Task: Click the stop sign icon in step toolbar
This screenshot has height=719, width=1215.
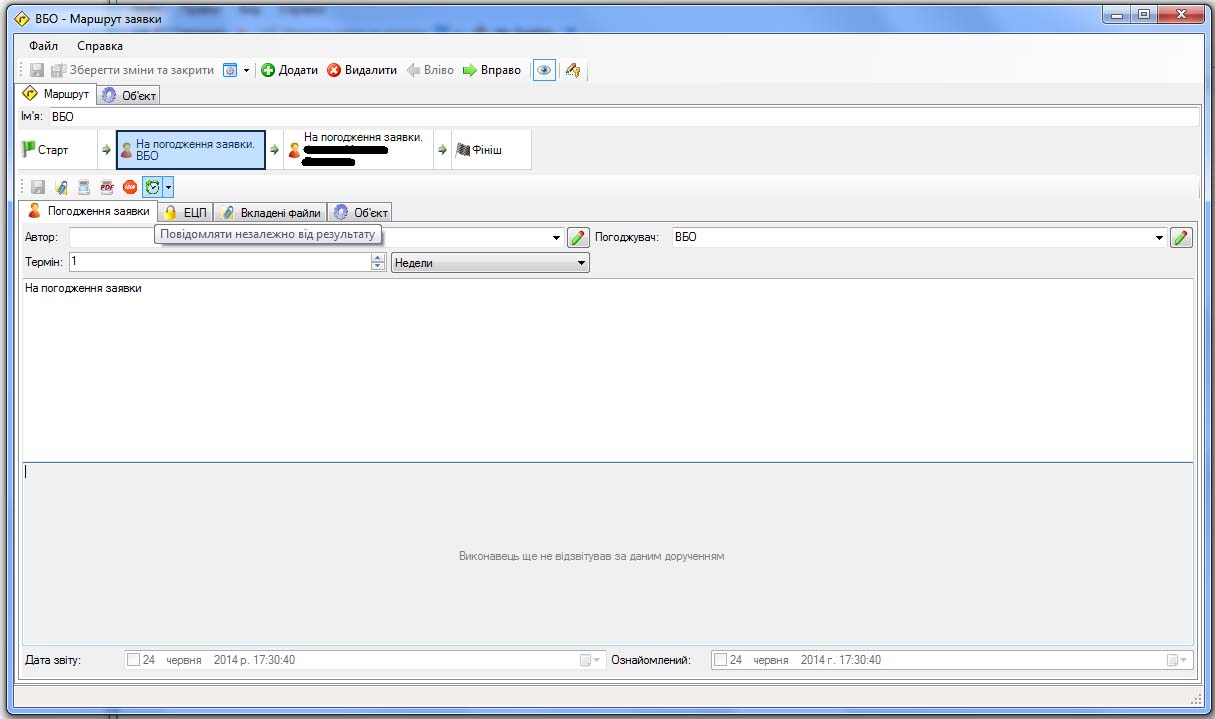Action: (x=130, y=187)
